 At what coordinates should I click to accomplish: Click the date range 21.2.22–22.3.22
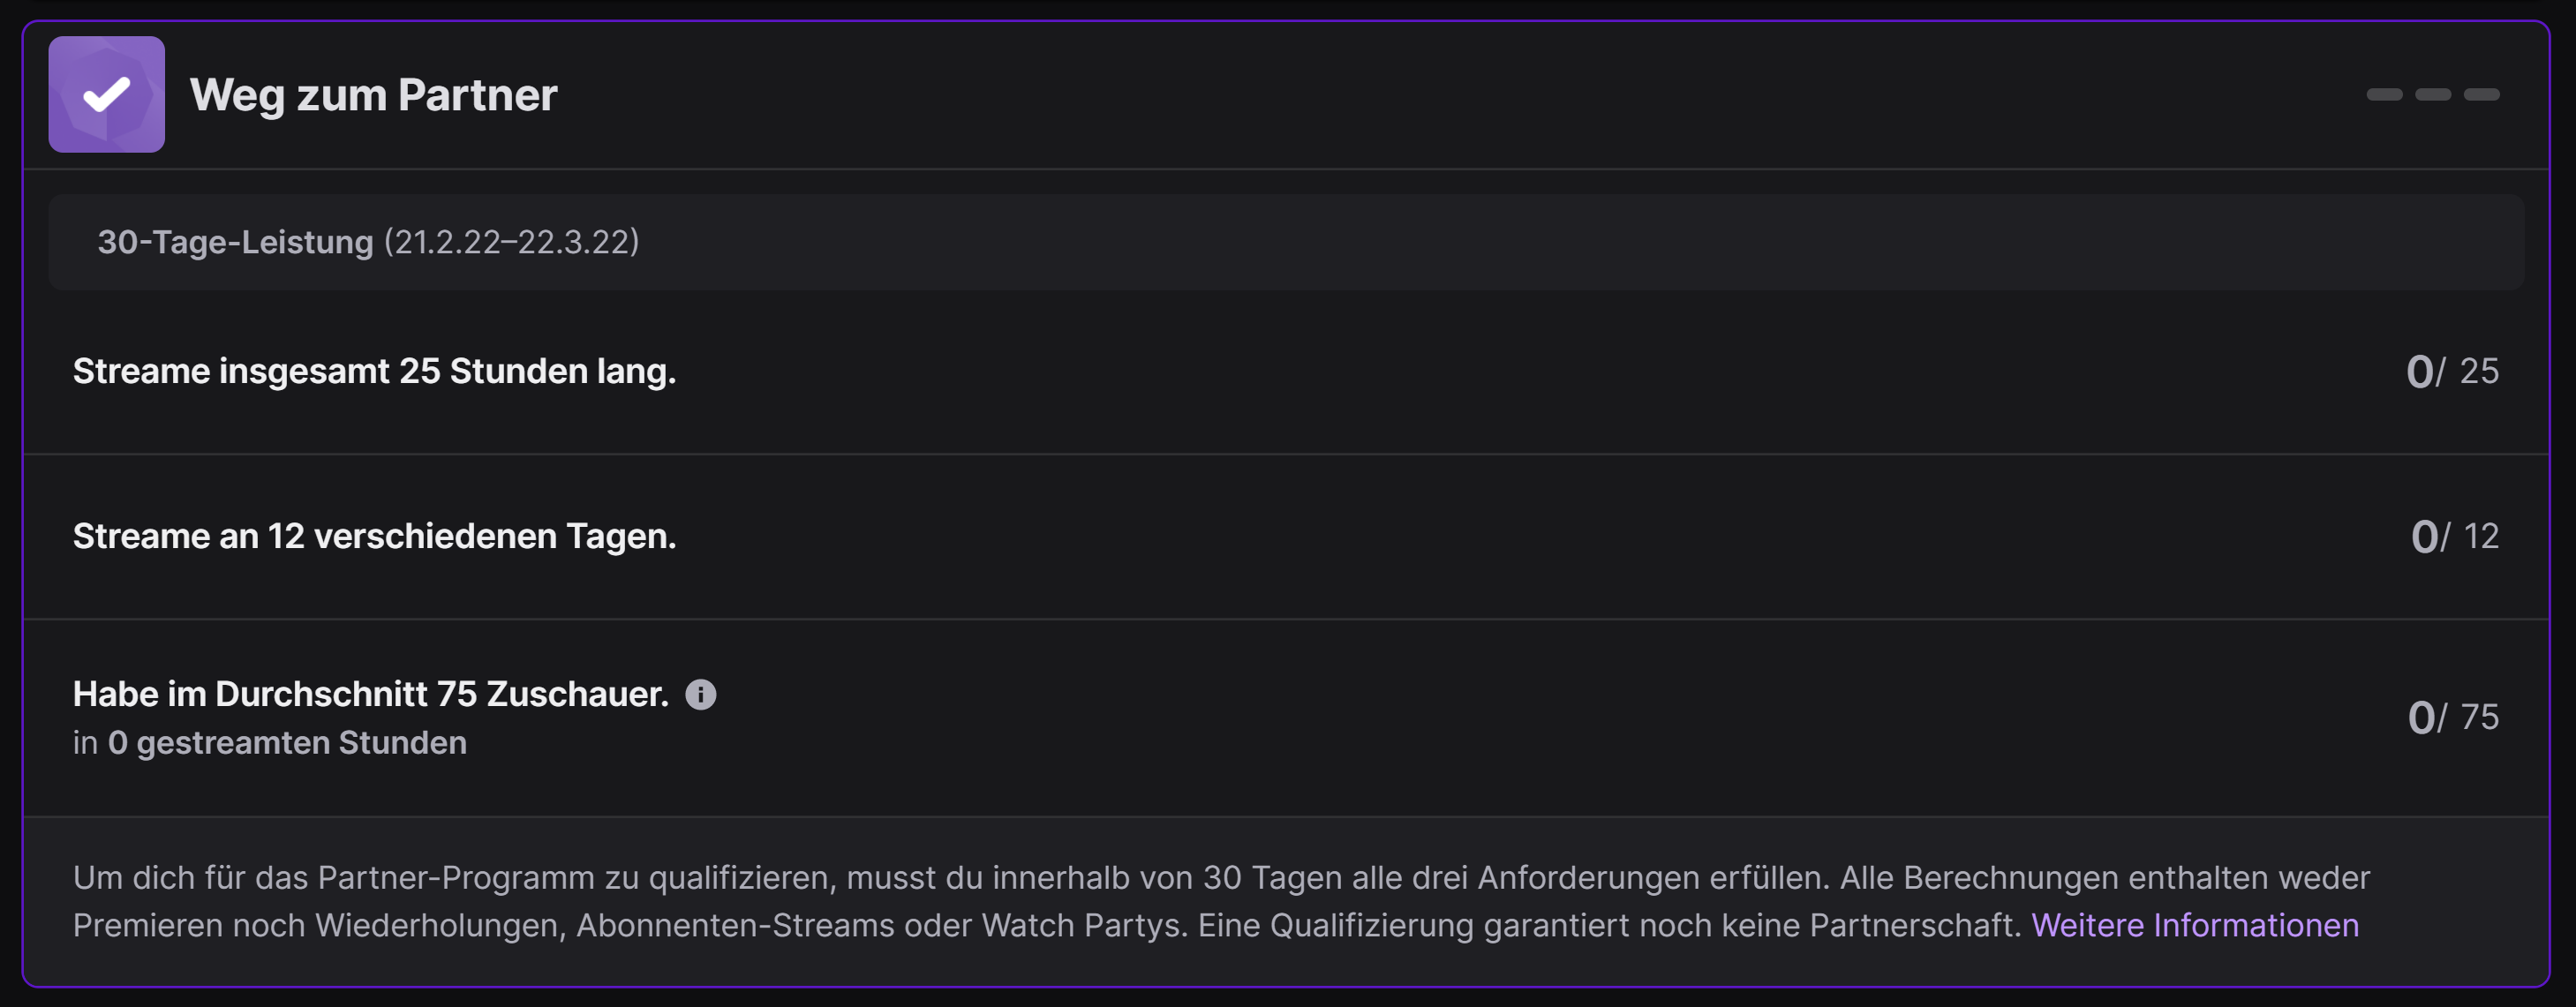click(x=511, y=242)
